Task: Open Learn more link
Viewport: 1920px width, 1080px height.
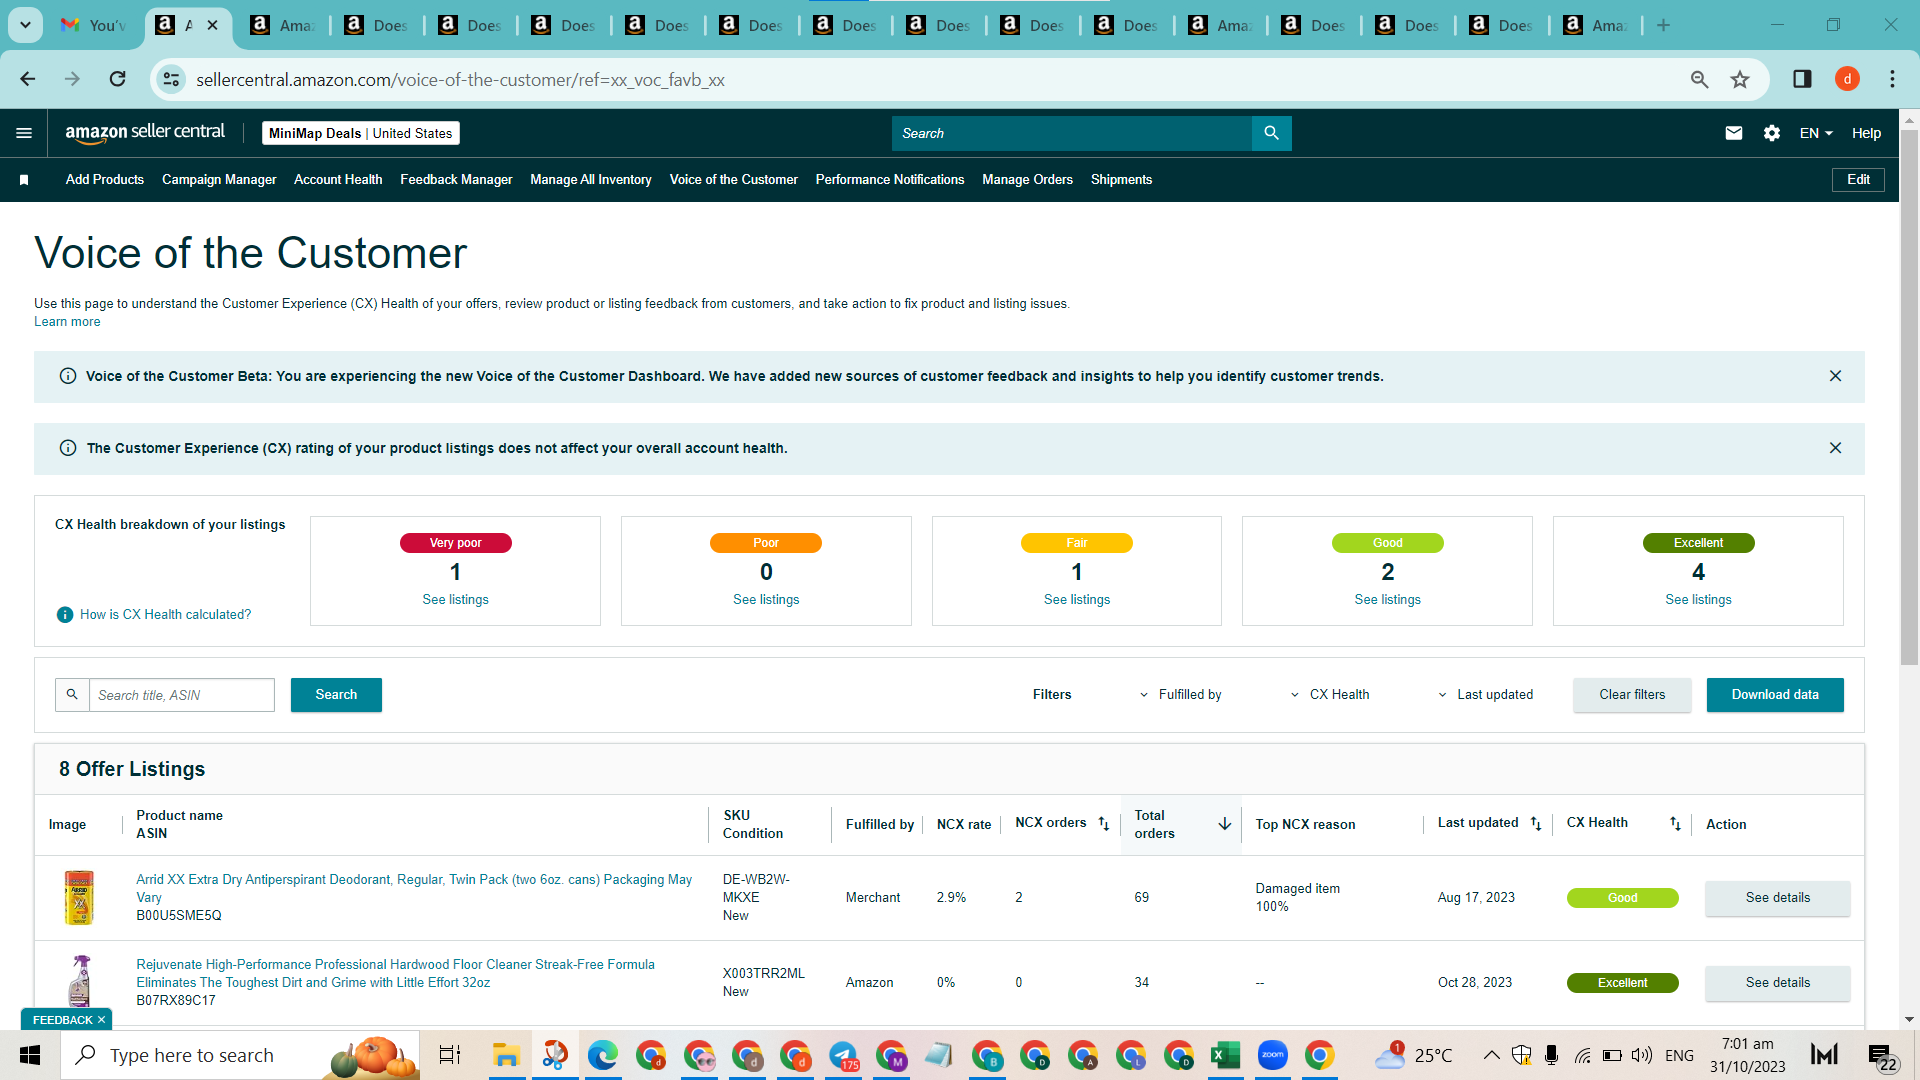Action: coord(67,322)
